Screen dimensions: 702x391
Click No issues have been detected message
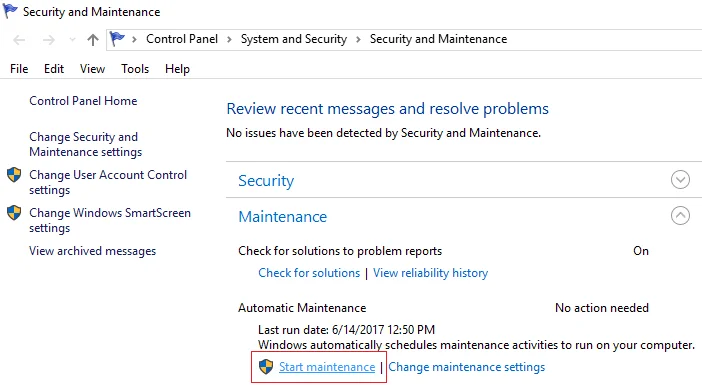pyautogui.click(x=383, y=133)
